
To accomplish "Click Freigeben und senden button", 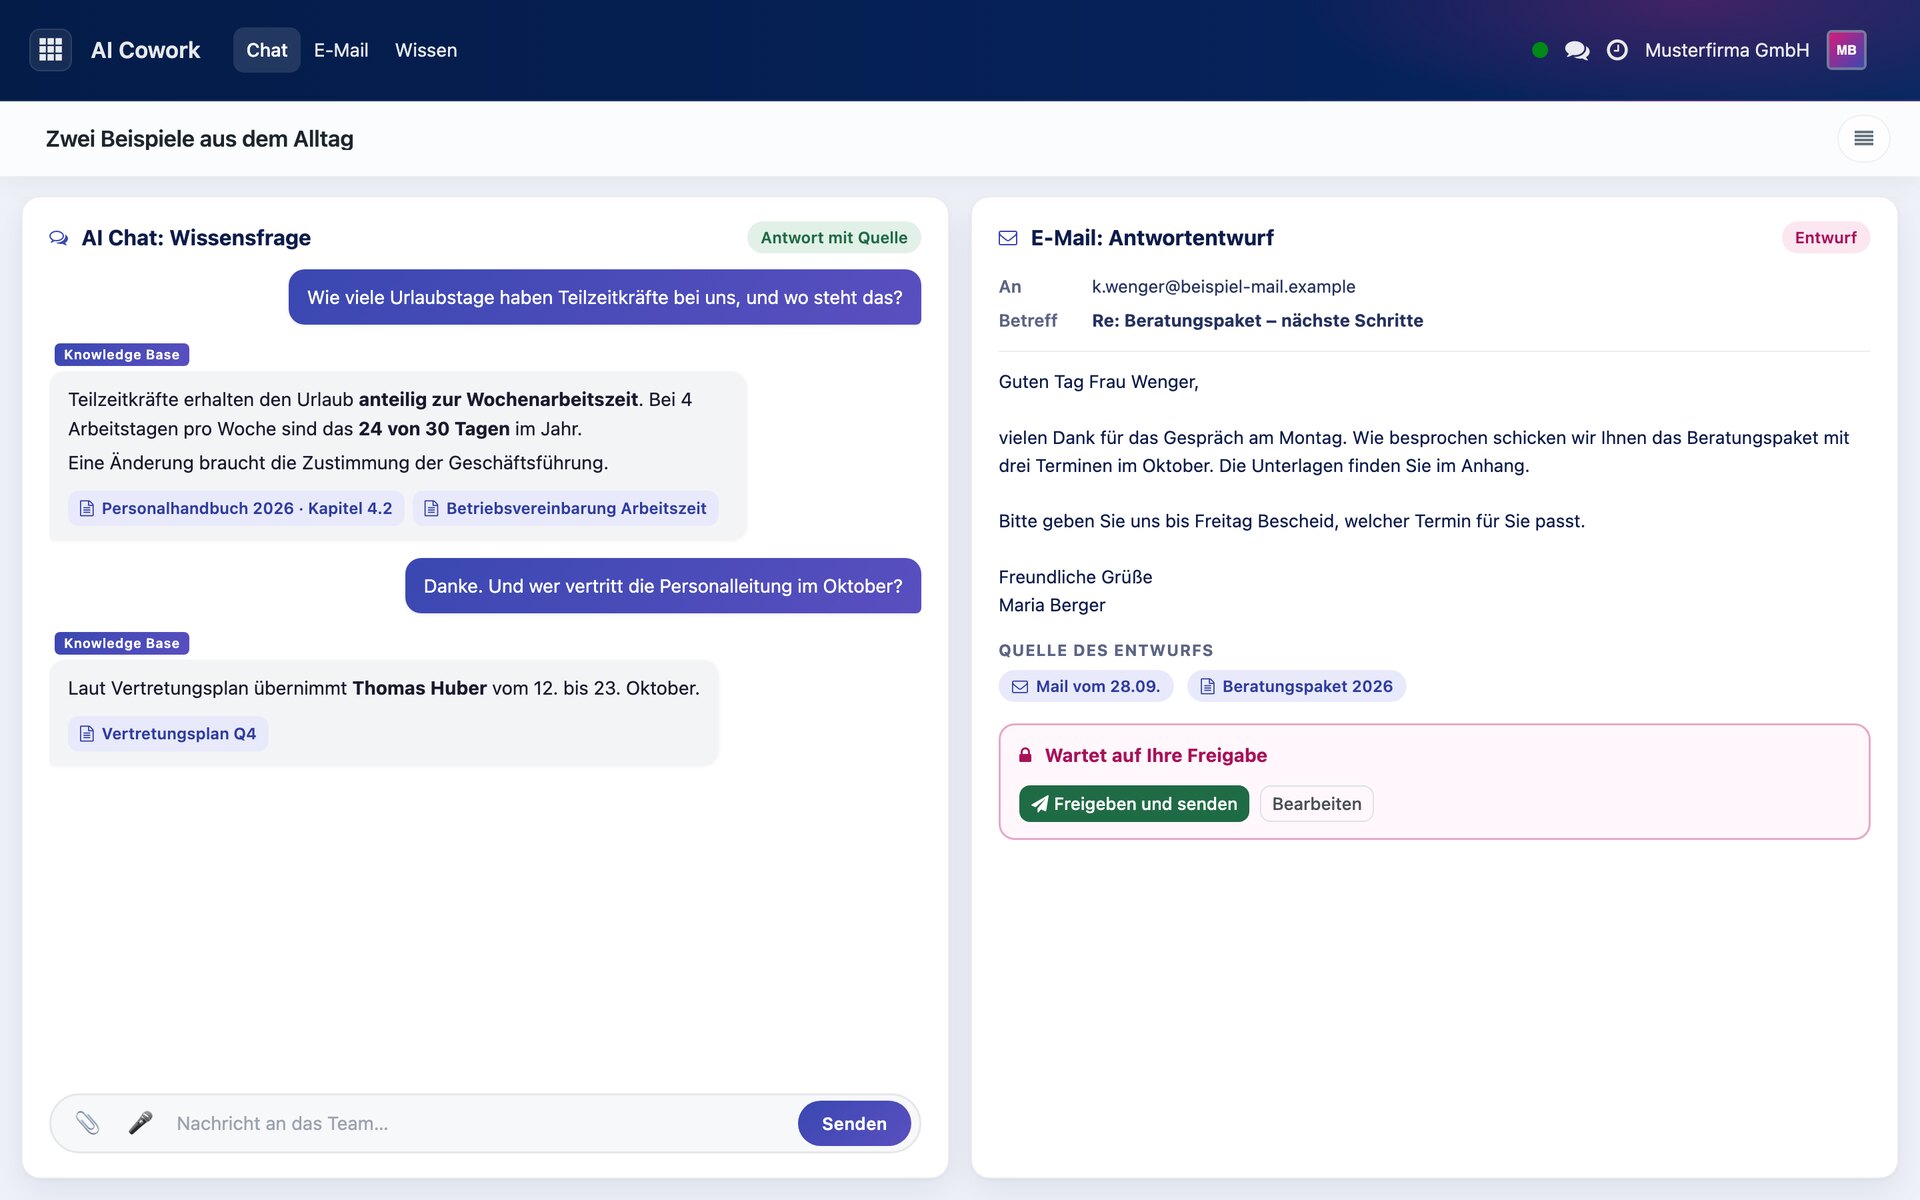I will (1134, 804).
